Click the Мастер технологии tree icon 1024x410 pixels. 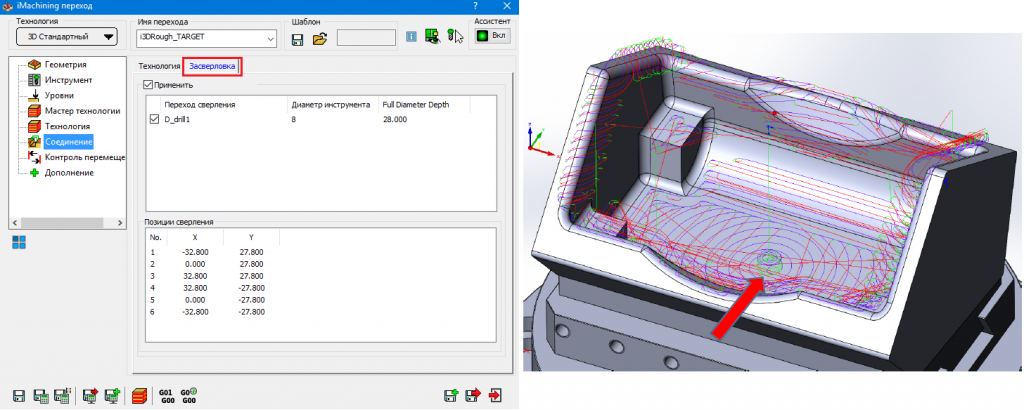coord(35,111)
